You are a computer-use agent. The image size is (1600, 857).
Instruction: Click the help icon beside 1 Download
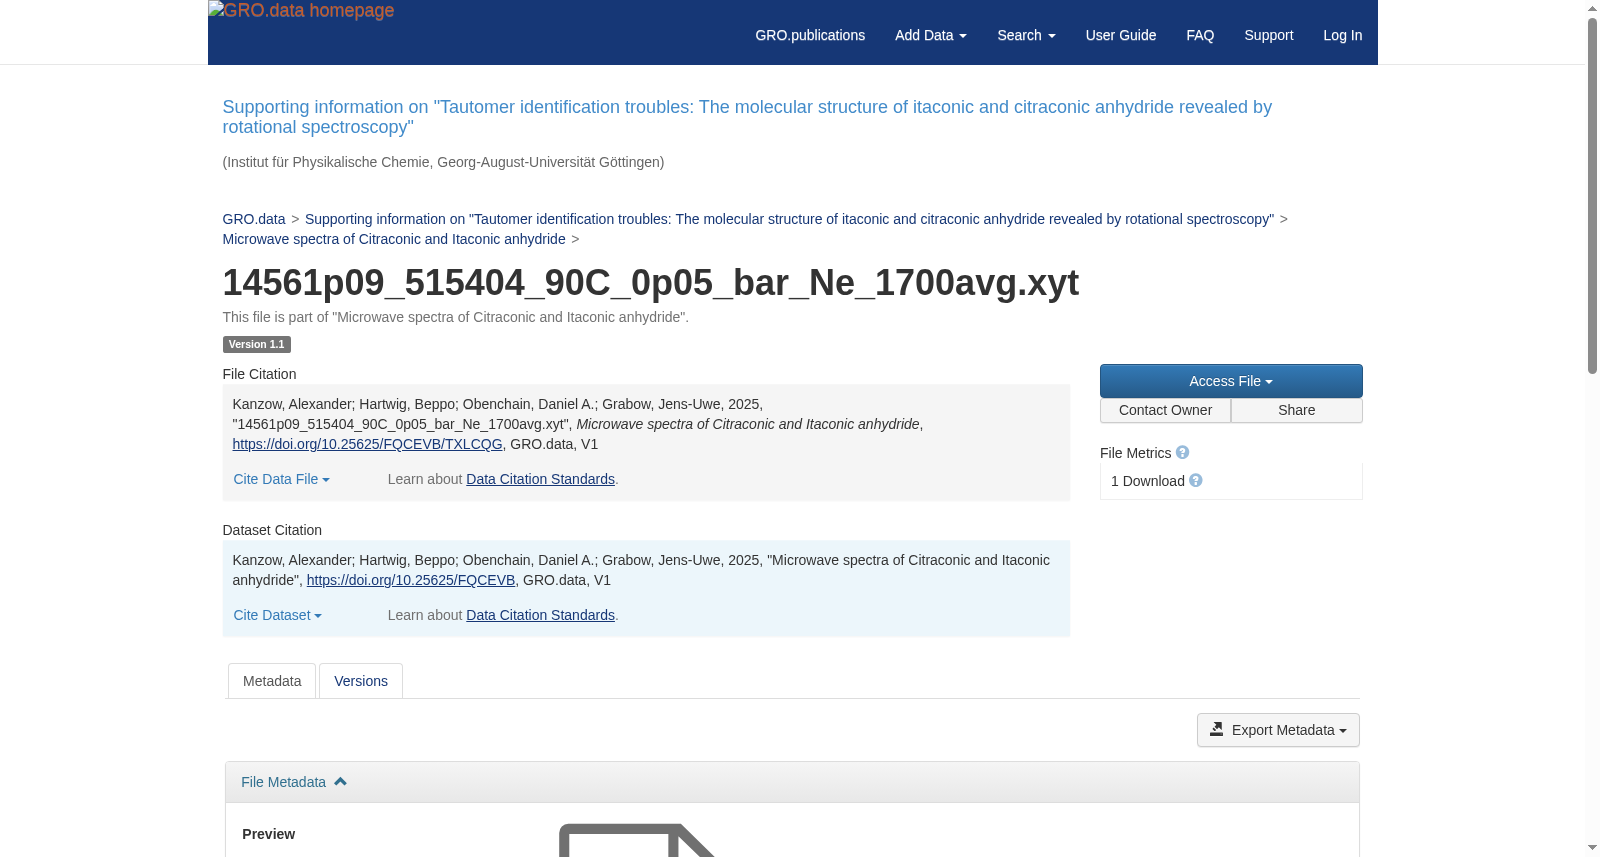[1196, 481]
